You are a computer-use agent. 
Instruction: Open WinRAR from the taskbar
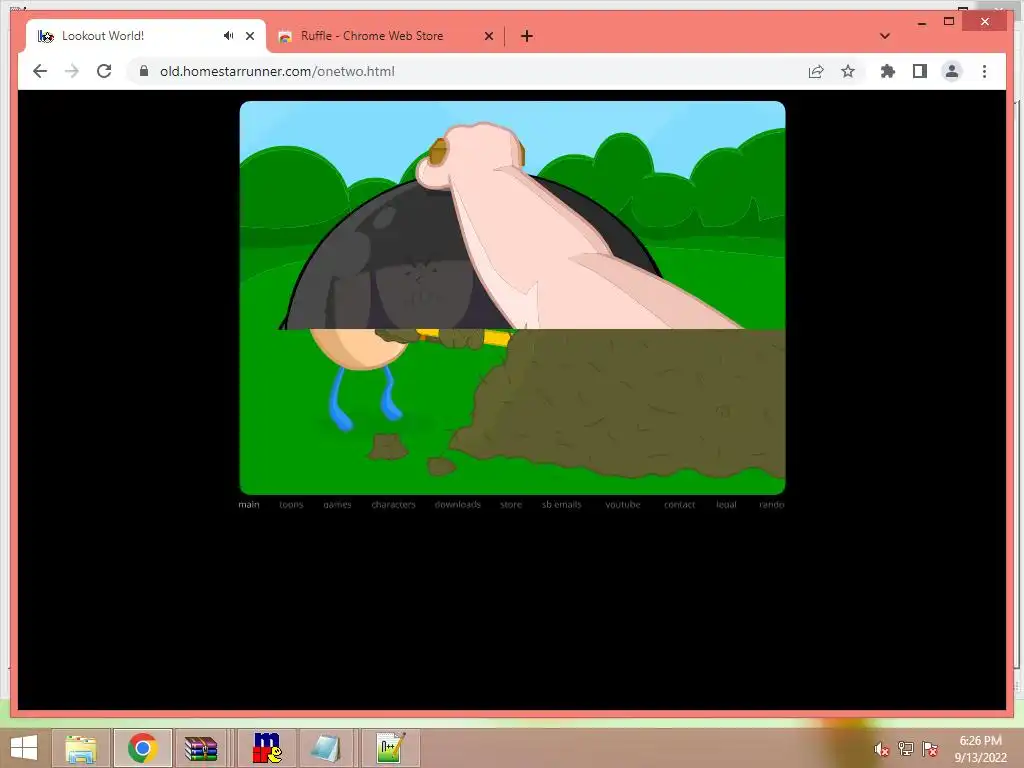[200, 748]
